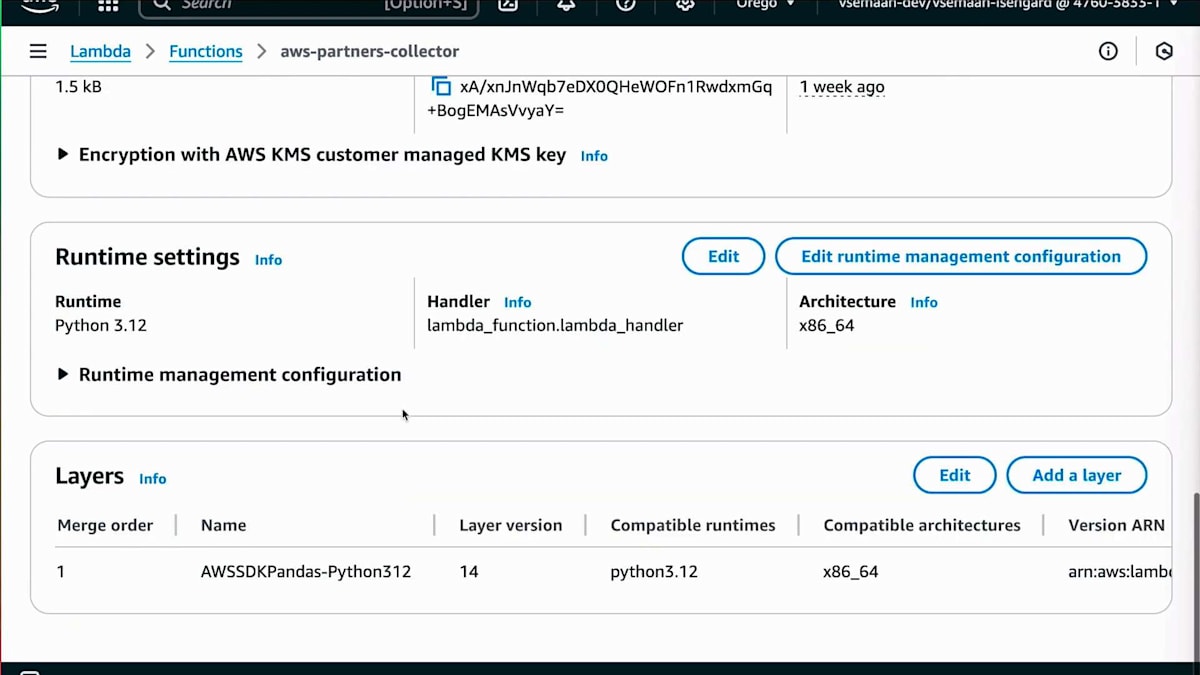Click the 1.5 kB package size value
Viewport: 1200px width, 675px height.
tap(78, 87)
